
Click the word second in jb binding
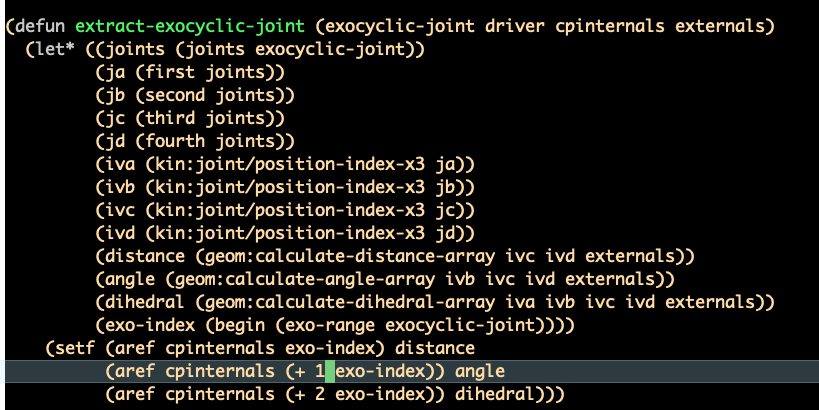(x=176, y=95)
